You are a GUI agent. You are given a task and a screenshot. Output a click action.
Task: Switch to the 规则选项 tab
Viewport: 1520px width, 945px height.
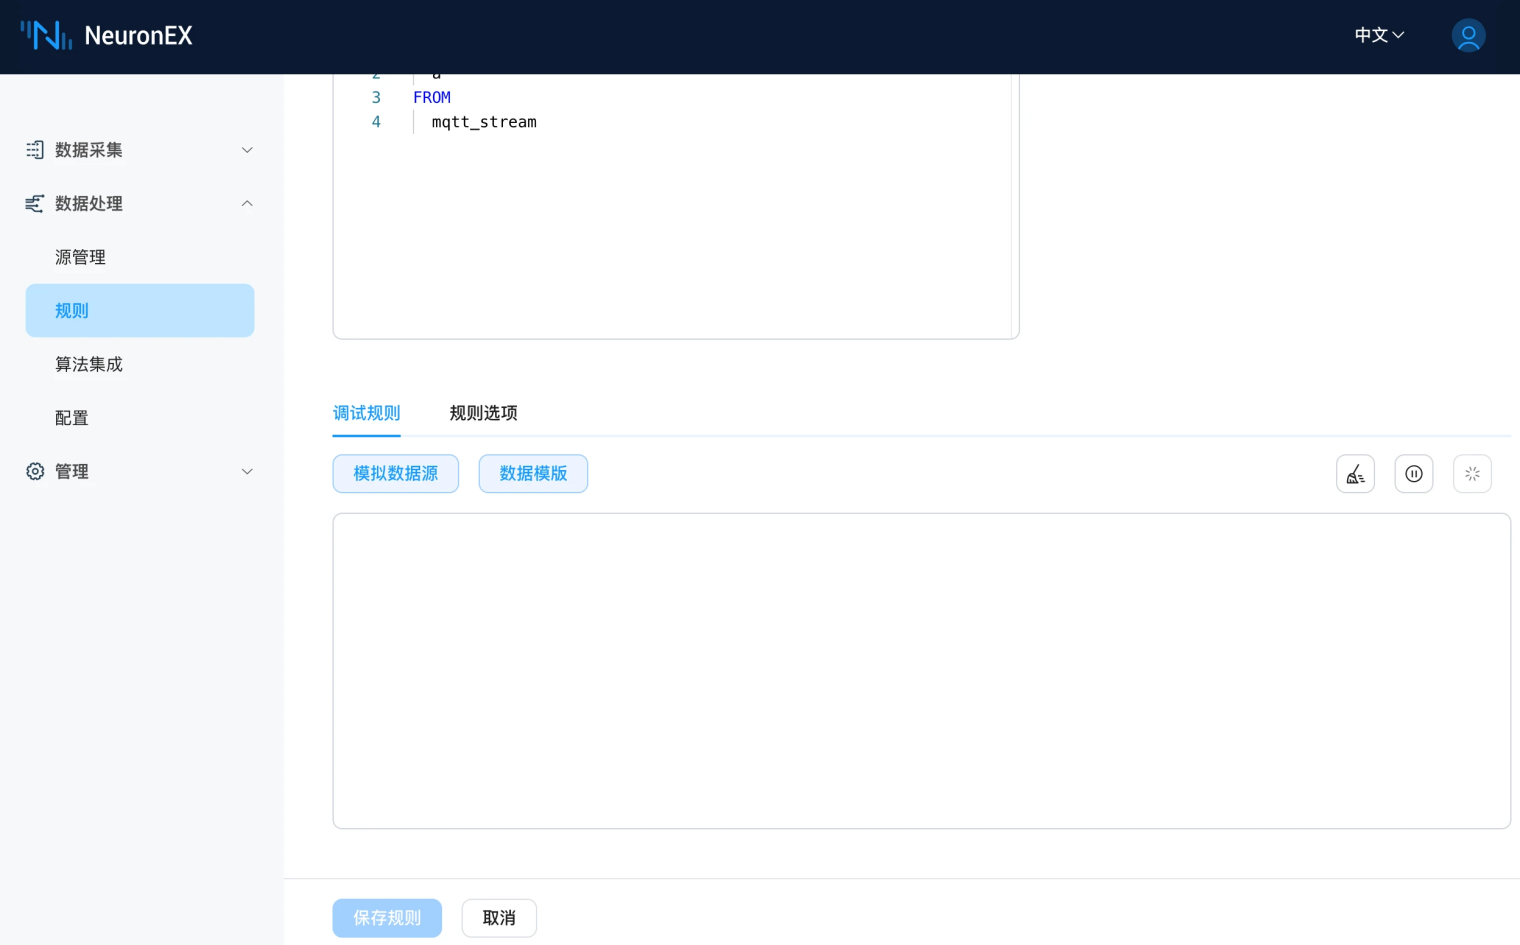pyautogui.click(x=483, y=413)
